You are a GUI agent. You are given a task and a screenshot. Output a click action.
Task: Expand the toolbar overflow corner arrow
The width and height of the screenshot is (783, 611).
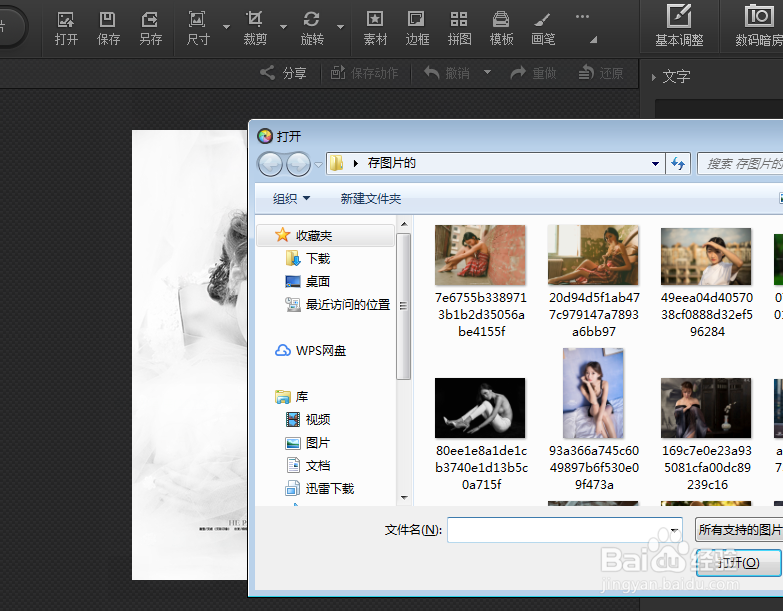[593, 39]
